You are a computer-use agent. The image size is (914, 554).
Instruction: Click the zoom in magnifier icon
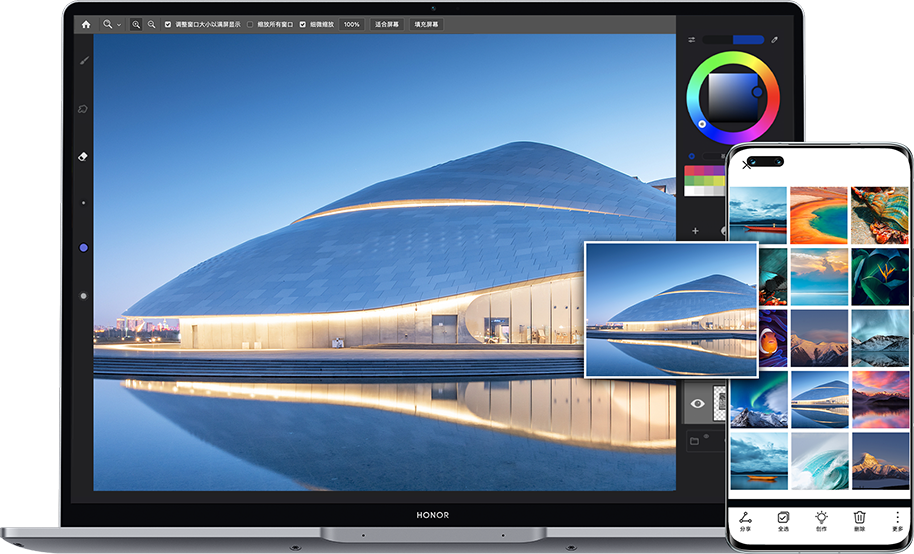pyautogui.click(x=136, y=24)
